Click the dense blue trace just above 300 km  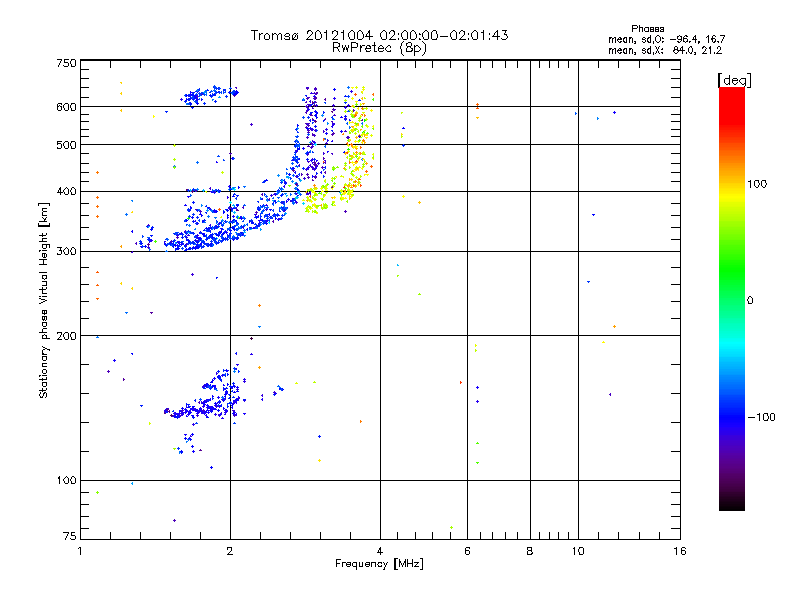pos(204,237)
